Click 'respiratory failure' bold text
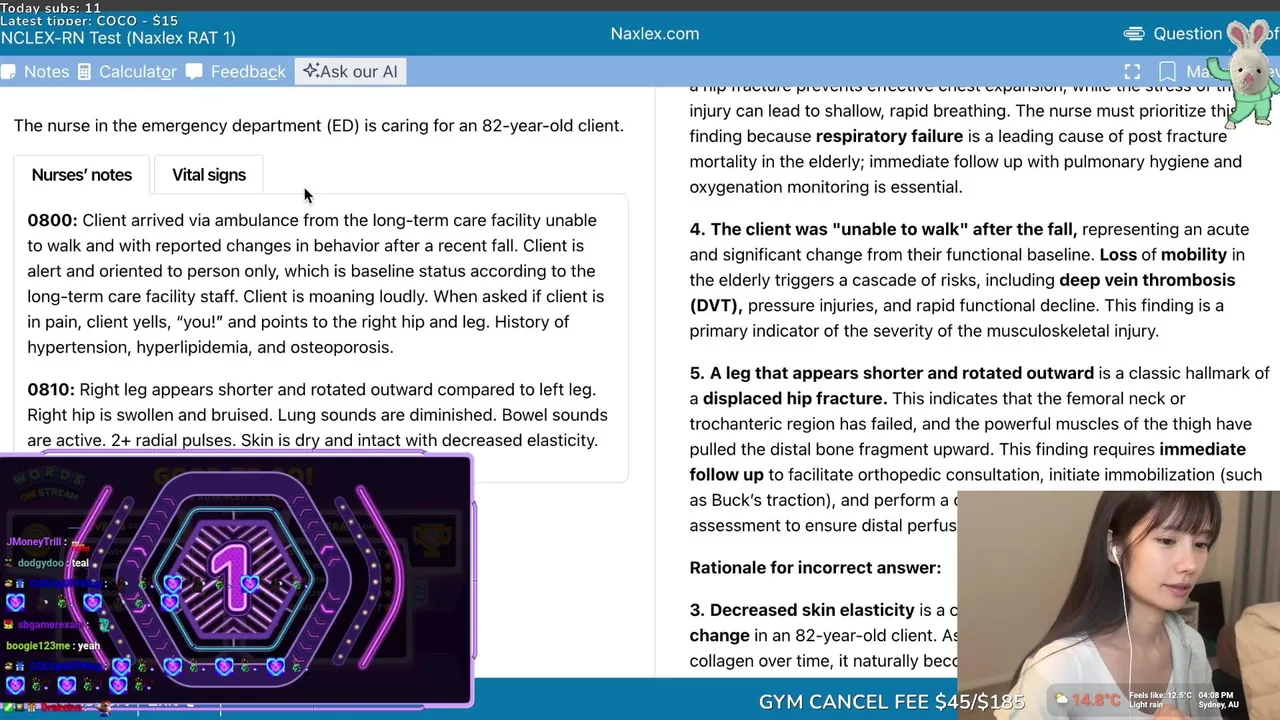 [889, 136]
